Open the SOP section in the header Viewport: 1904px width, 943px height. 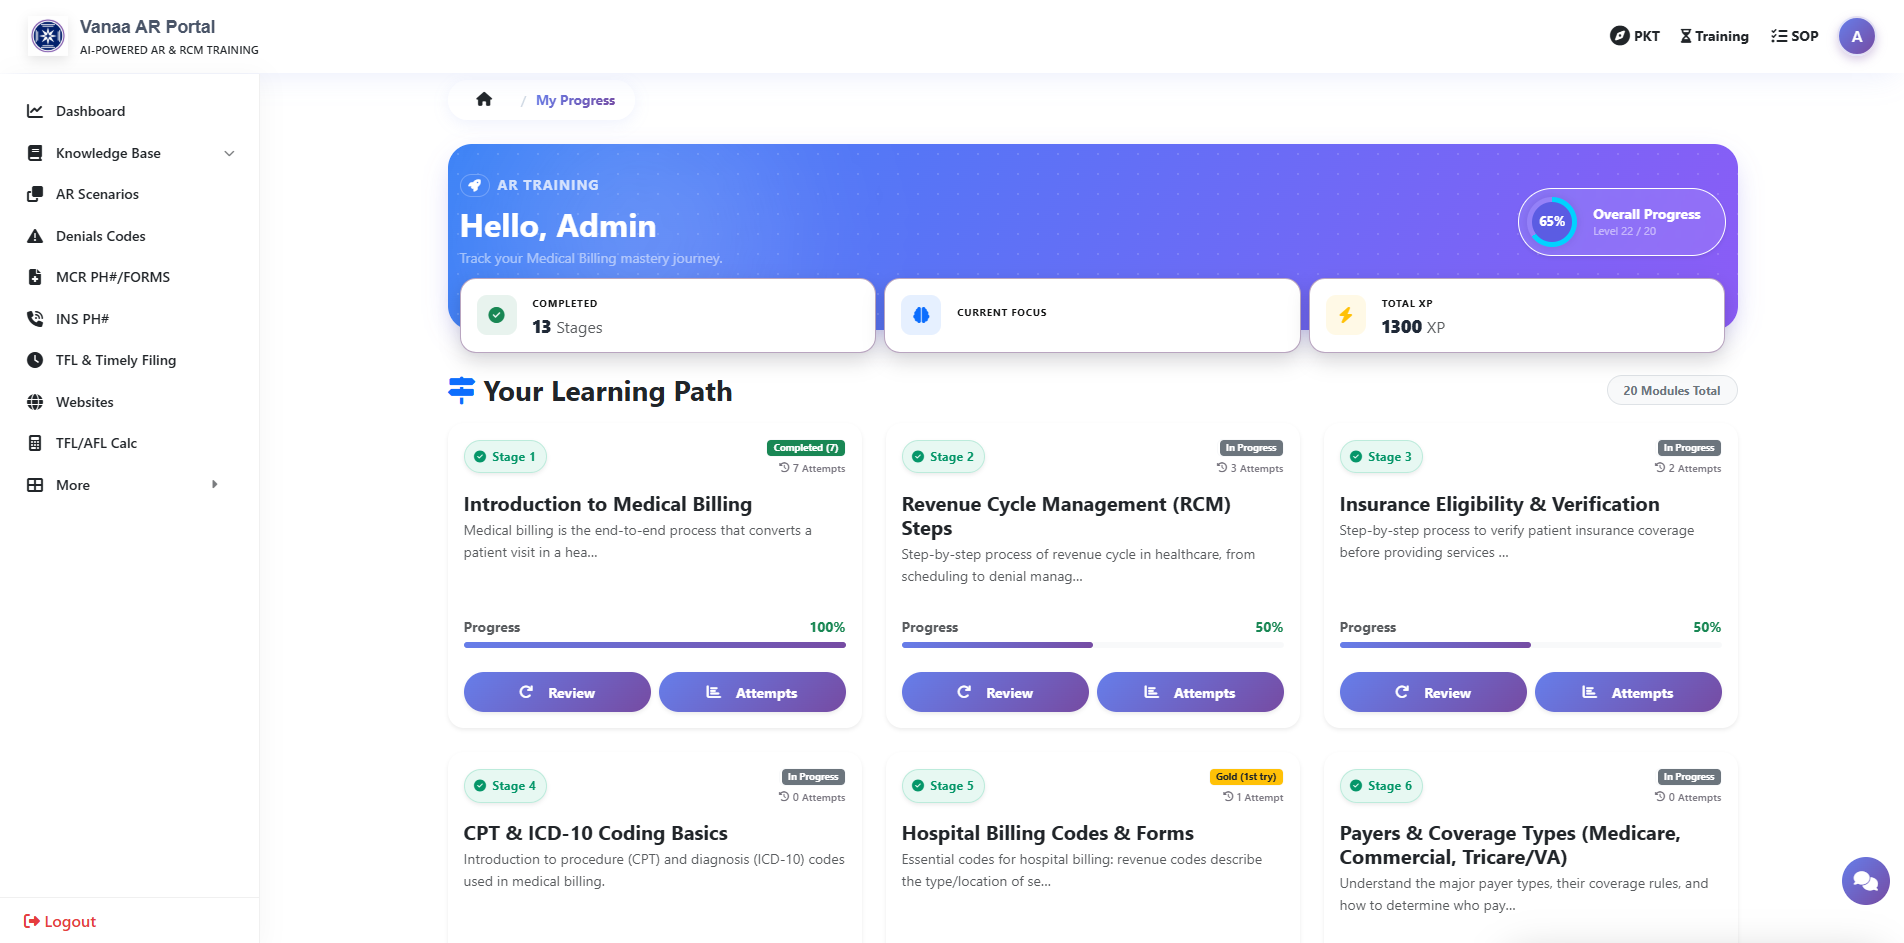[x=1794, y=35]
